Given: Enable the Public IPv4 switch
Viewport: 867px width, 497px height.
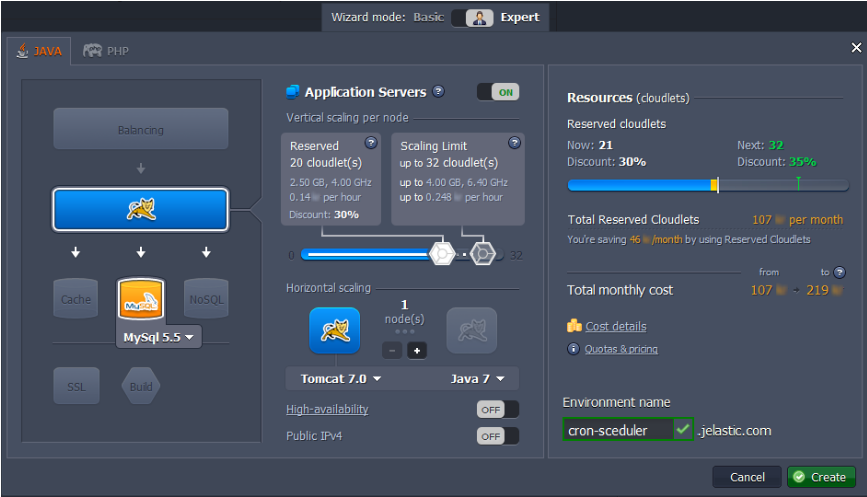Looking at the screenshot, I should 497,436.
